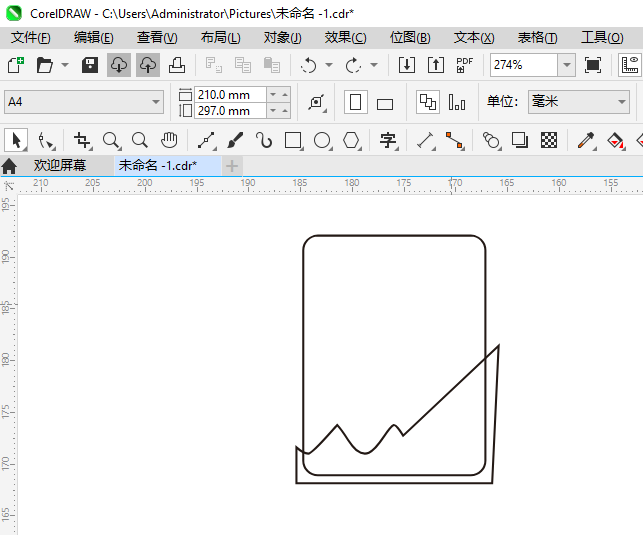643x535 pixels.
Task: Redo the last action
Action: click(x=353, y=65)
